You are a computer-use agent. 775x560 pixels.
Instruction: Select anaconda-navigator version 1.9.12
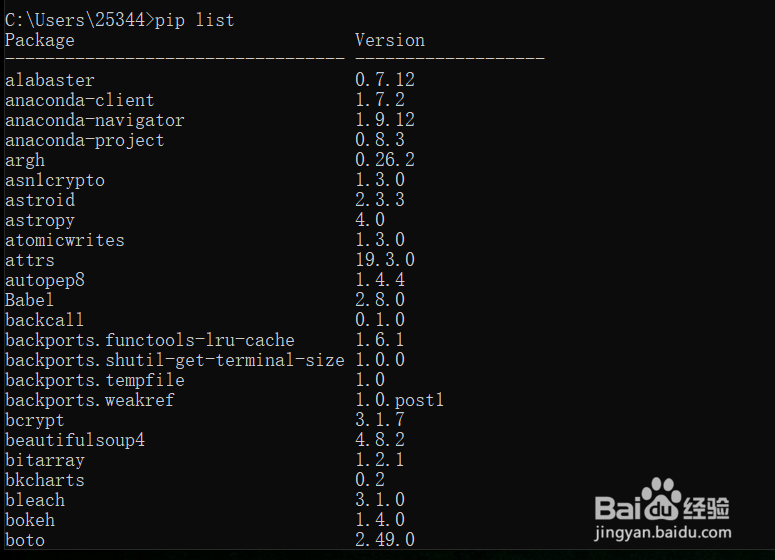[385, 120]
